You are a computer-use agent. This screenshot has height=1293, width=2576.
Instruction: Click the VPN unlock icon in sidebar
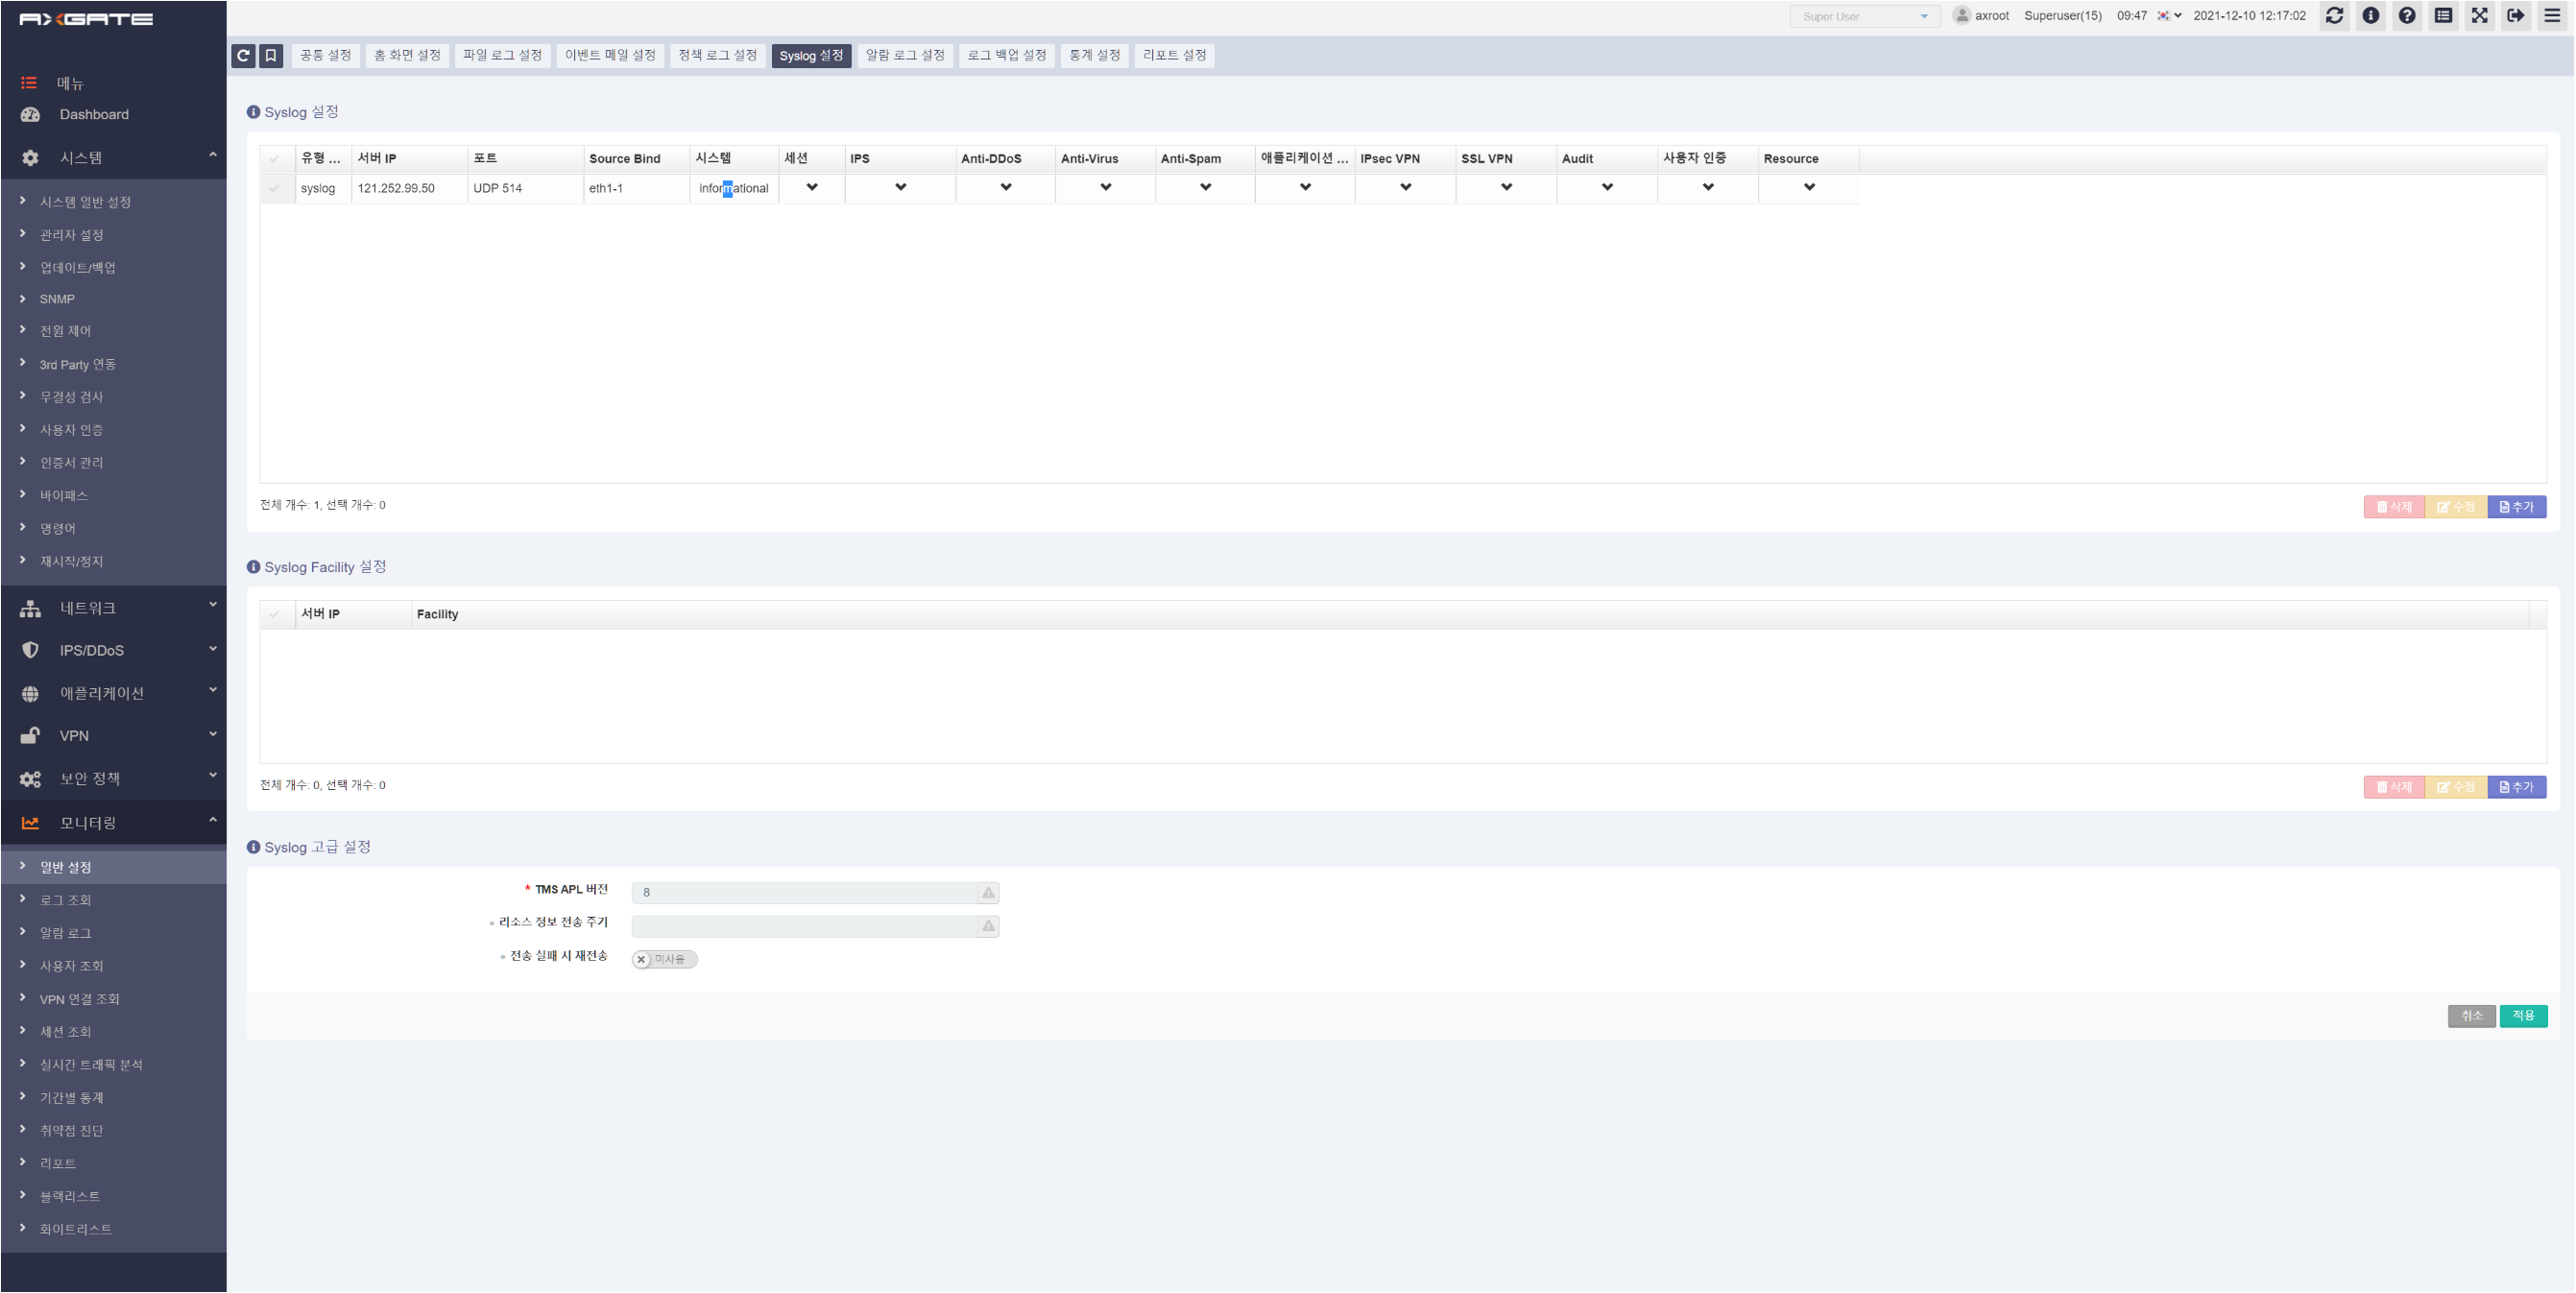coord(30,736)
